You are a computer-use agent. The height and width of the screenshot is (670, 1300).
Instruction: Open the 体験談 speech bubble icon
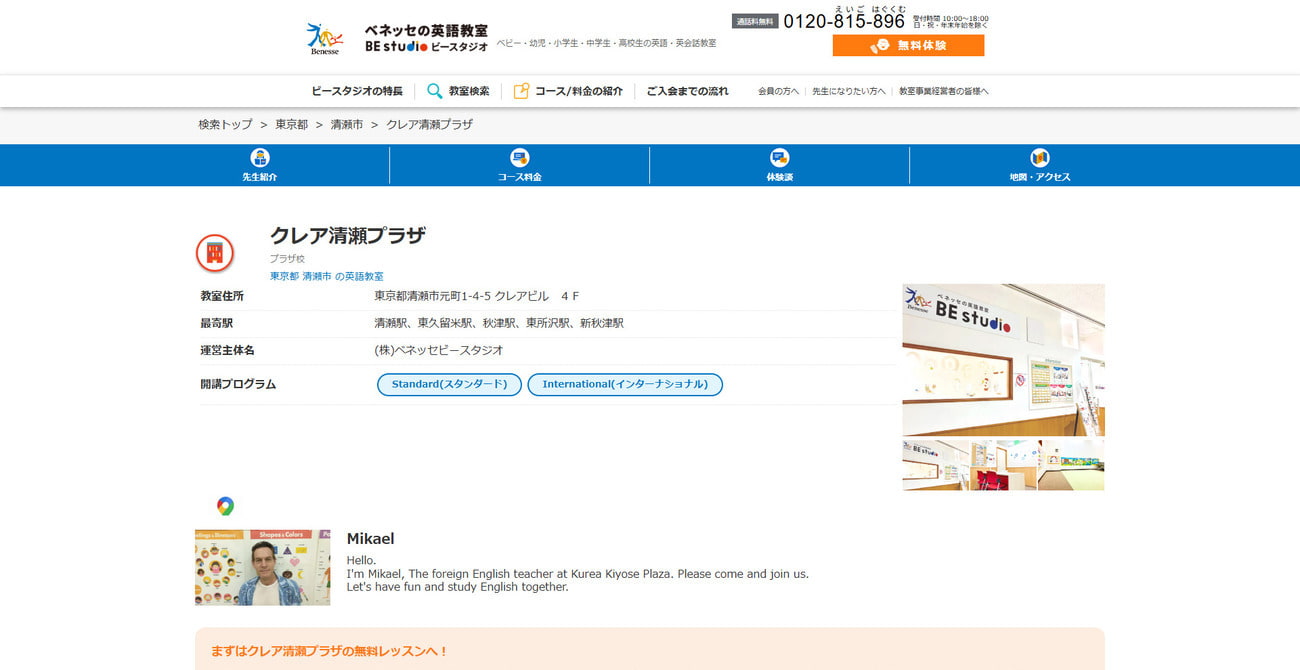click(780, 158)
